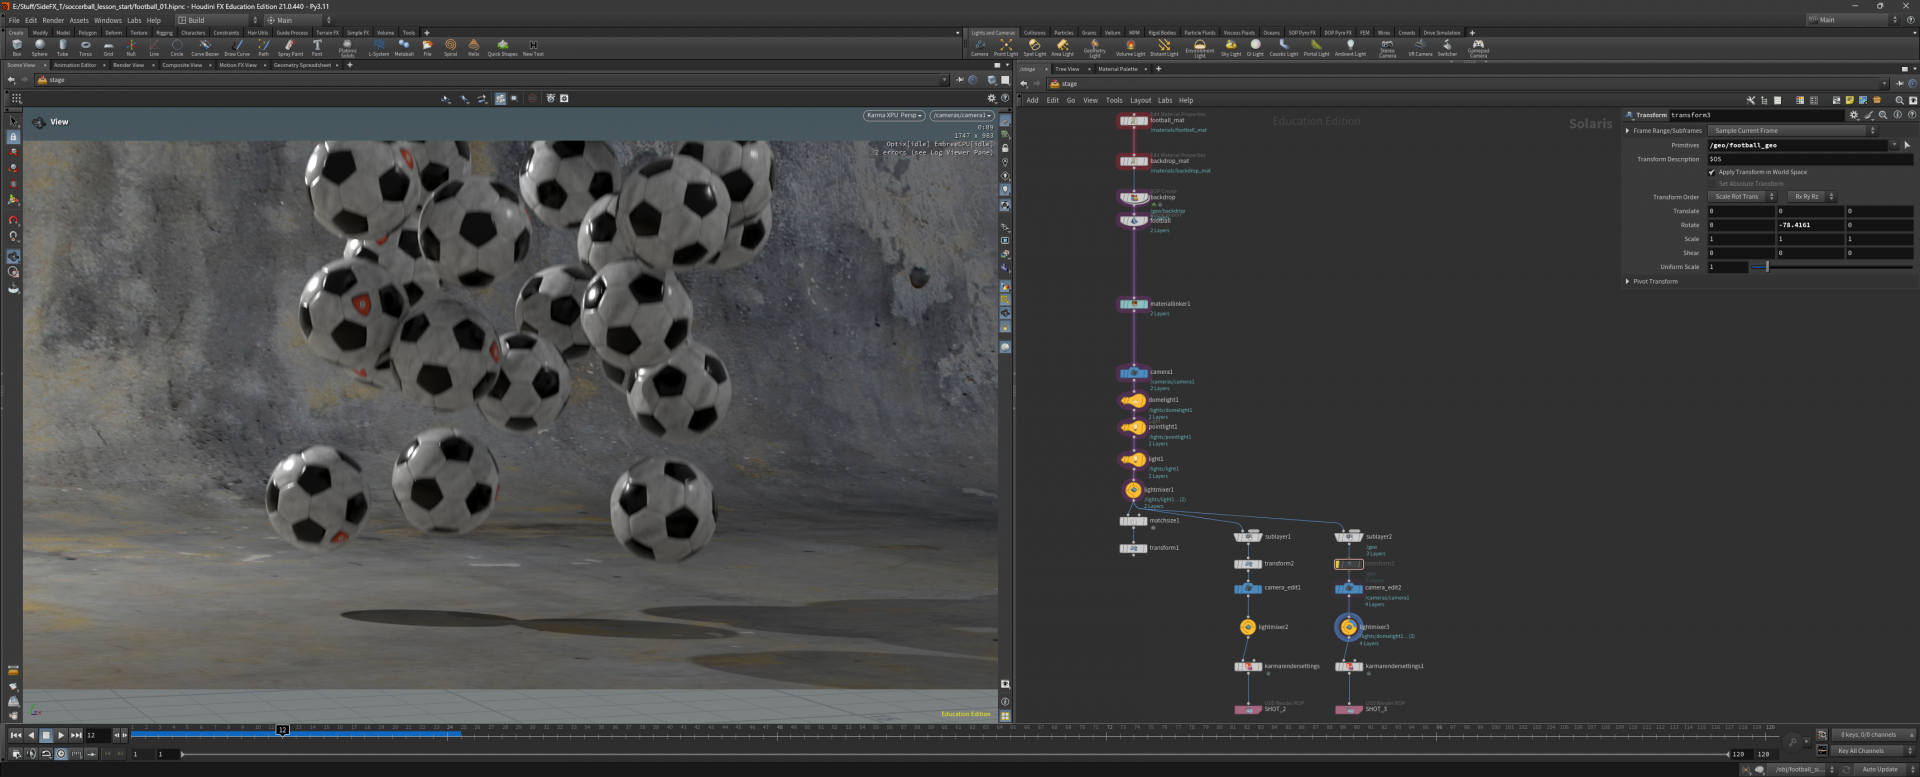Select the Sphere shelf tool
1920x777 pixels.
click(x=40, y=47)
